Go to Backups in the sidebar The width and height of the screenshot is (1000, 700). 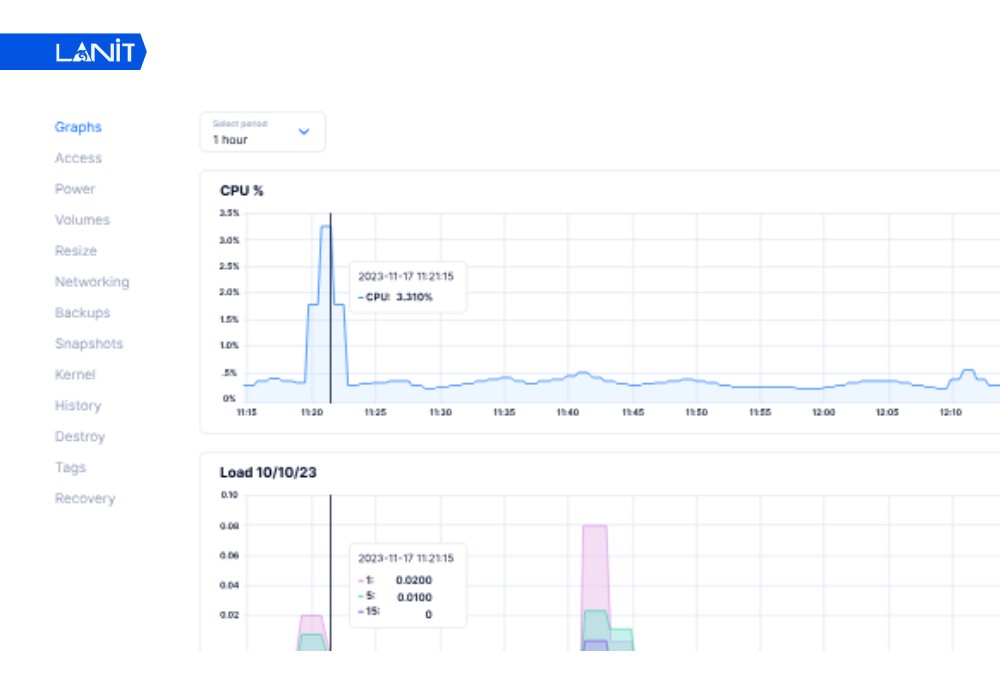(x=82, y=313)
